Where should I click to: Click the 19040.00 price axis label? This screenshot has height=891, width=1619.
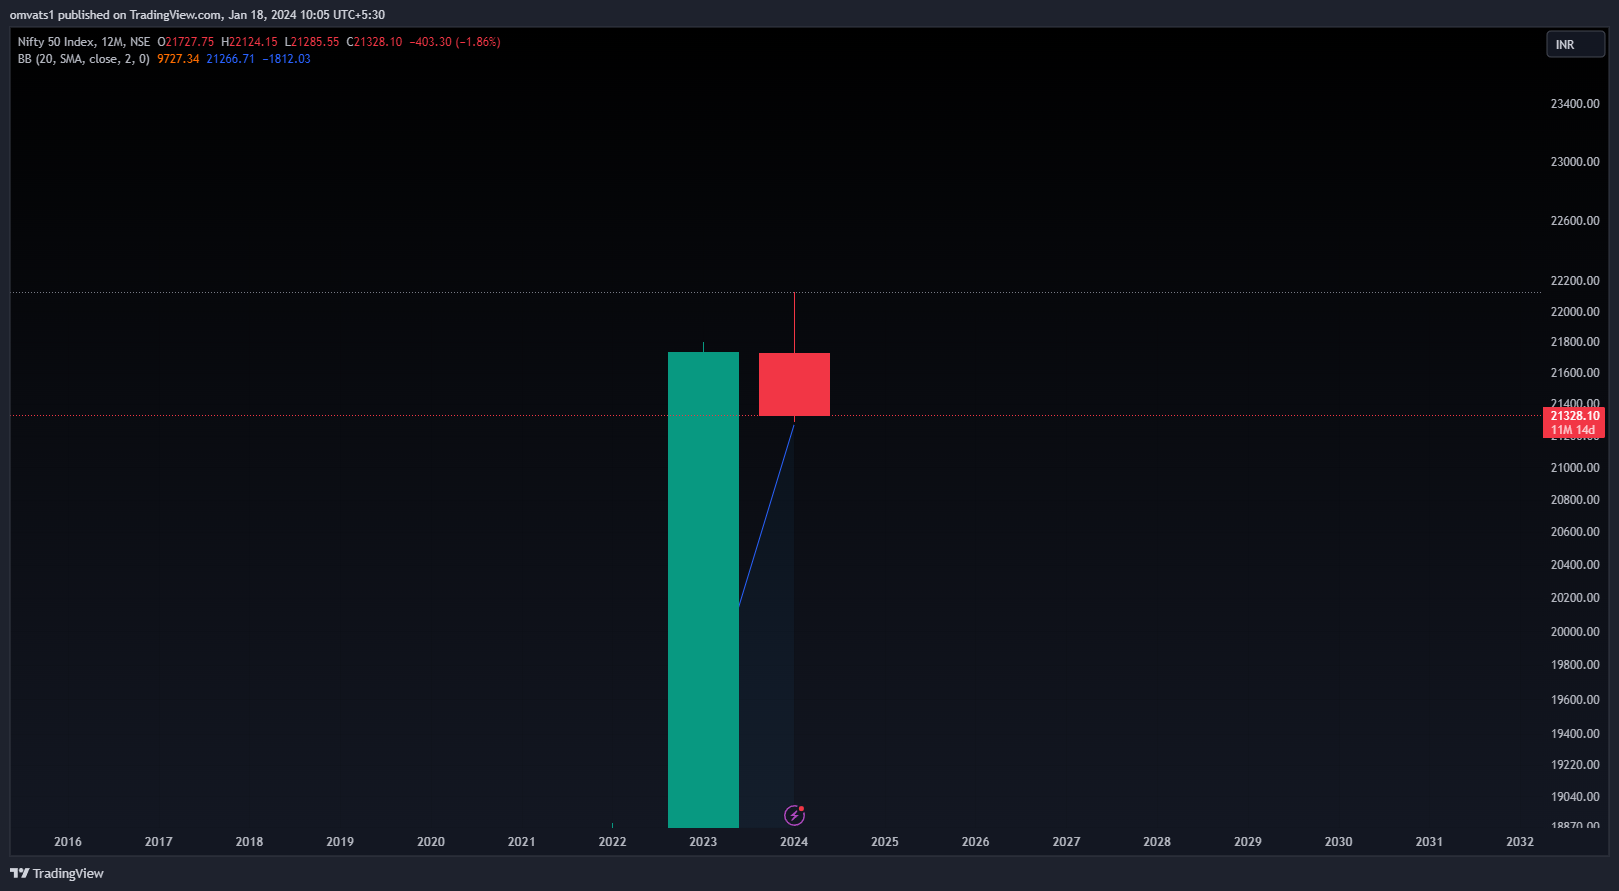[1575, 797]
